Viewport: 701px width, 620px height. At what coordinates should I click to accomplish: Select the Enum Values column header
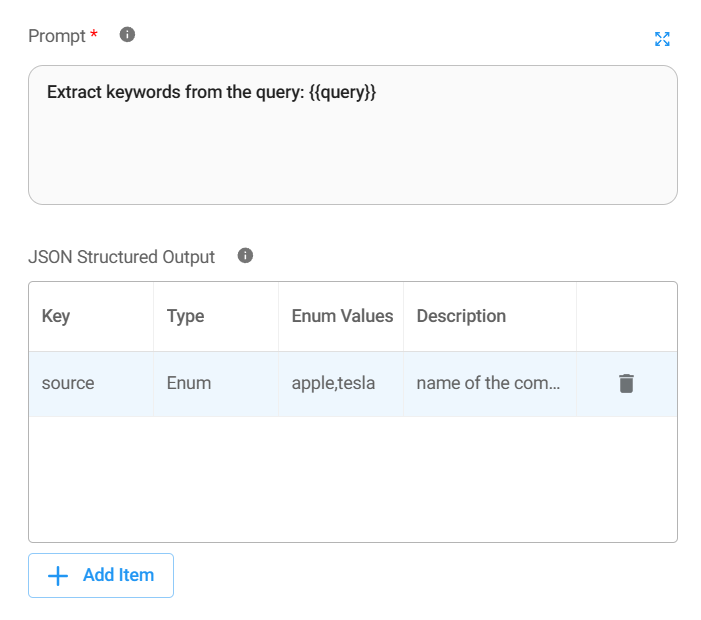pos(342,316)
